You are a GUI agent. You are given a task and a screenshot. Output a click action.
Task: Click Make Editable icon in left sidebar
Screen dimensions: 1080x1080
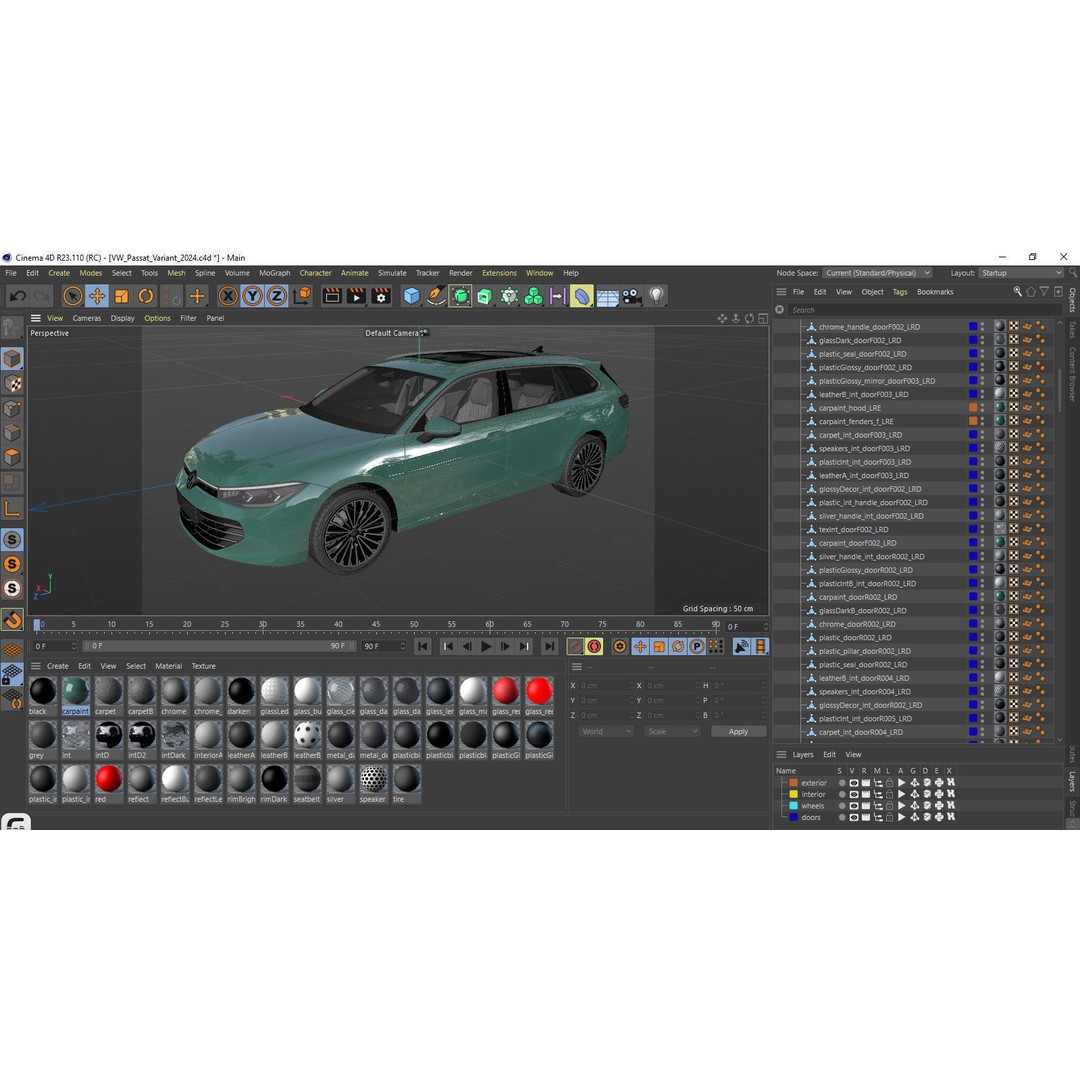tap(12, 328)
